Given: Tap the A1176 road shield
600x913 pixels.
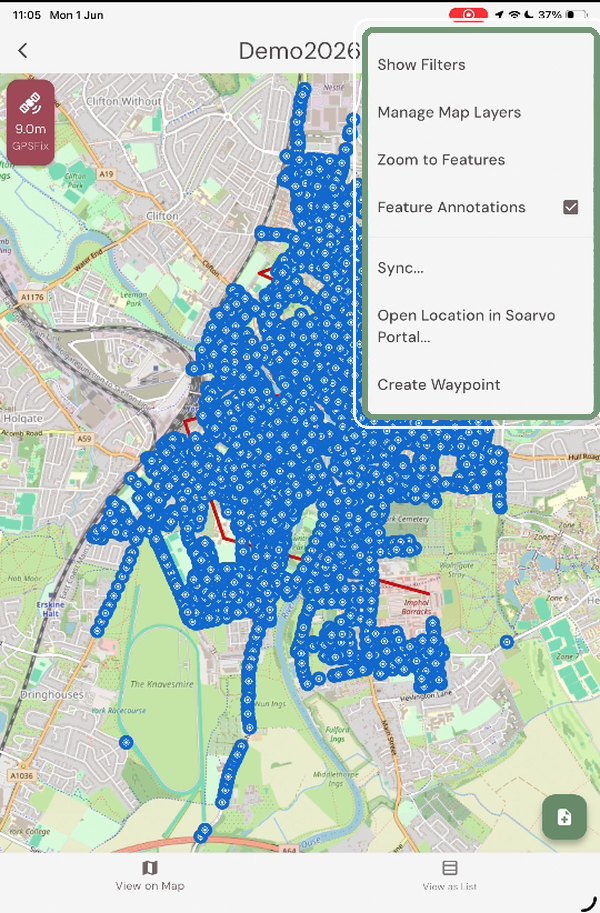Looking at the screenshot, I should pyautogui.click(x=32, y=297).
